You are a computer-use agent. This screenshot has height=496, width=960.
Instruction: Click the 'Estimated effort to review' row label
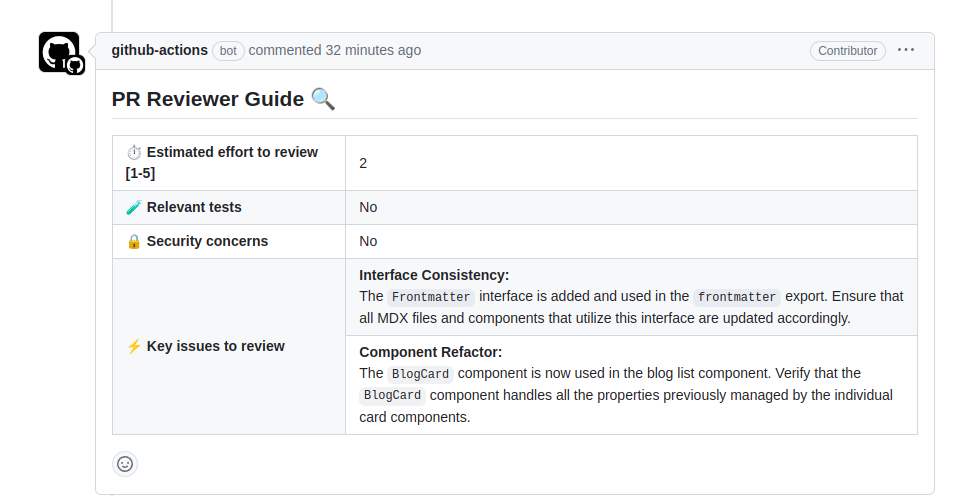pos(232,153)
